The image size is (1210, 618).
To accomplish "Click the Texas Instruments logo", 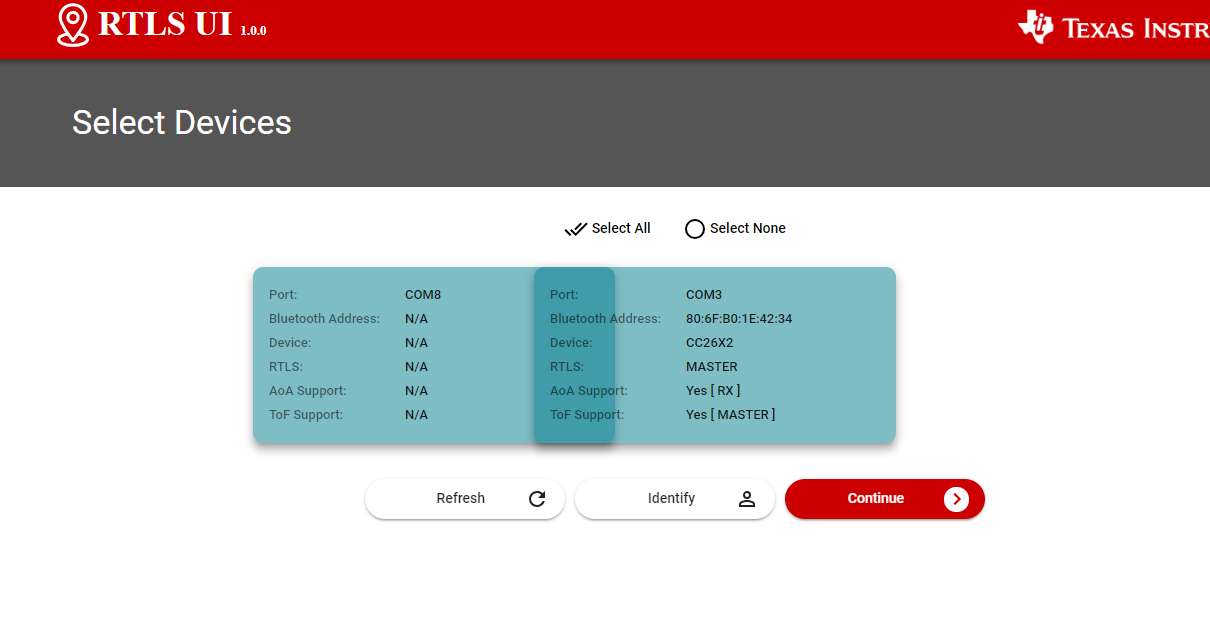I will pyautogui.click(x=1113, y=27).
